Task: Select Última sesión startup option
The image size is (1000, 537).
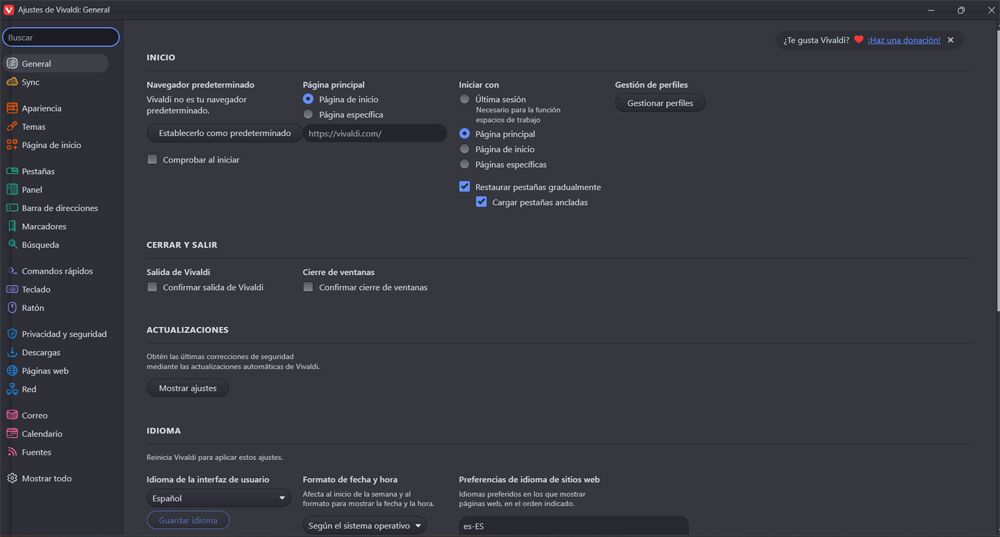Action: tap(464, 100)
